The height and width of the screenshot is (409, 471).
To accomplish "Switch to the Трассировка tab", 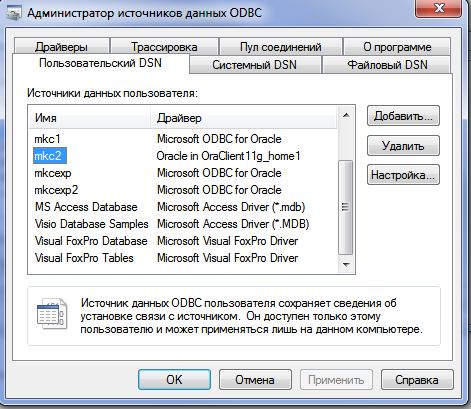I will [x=164, y=46].
